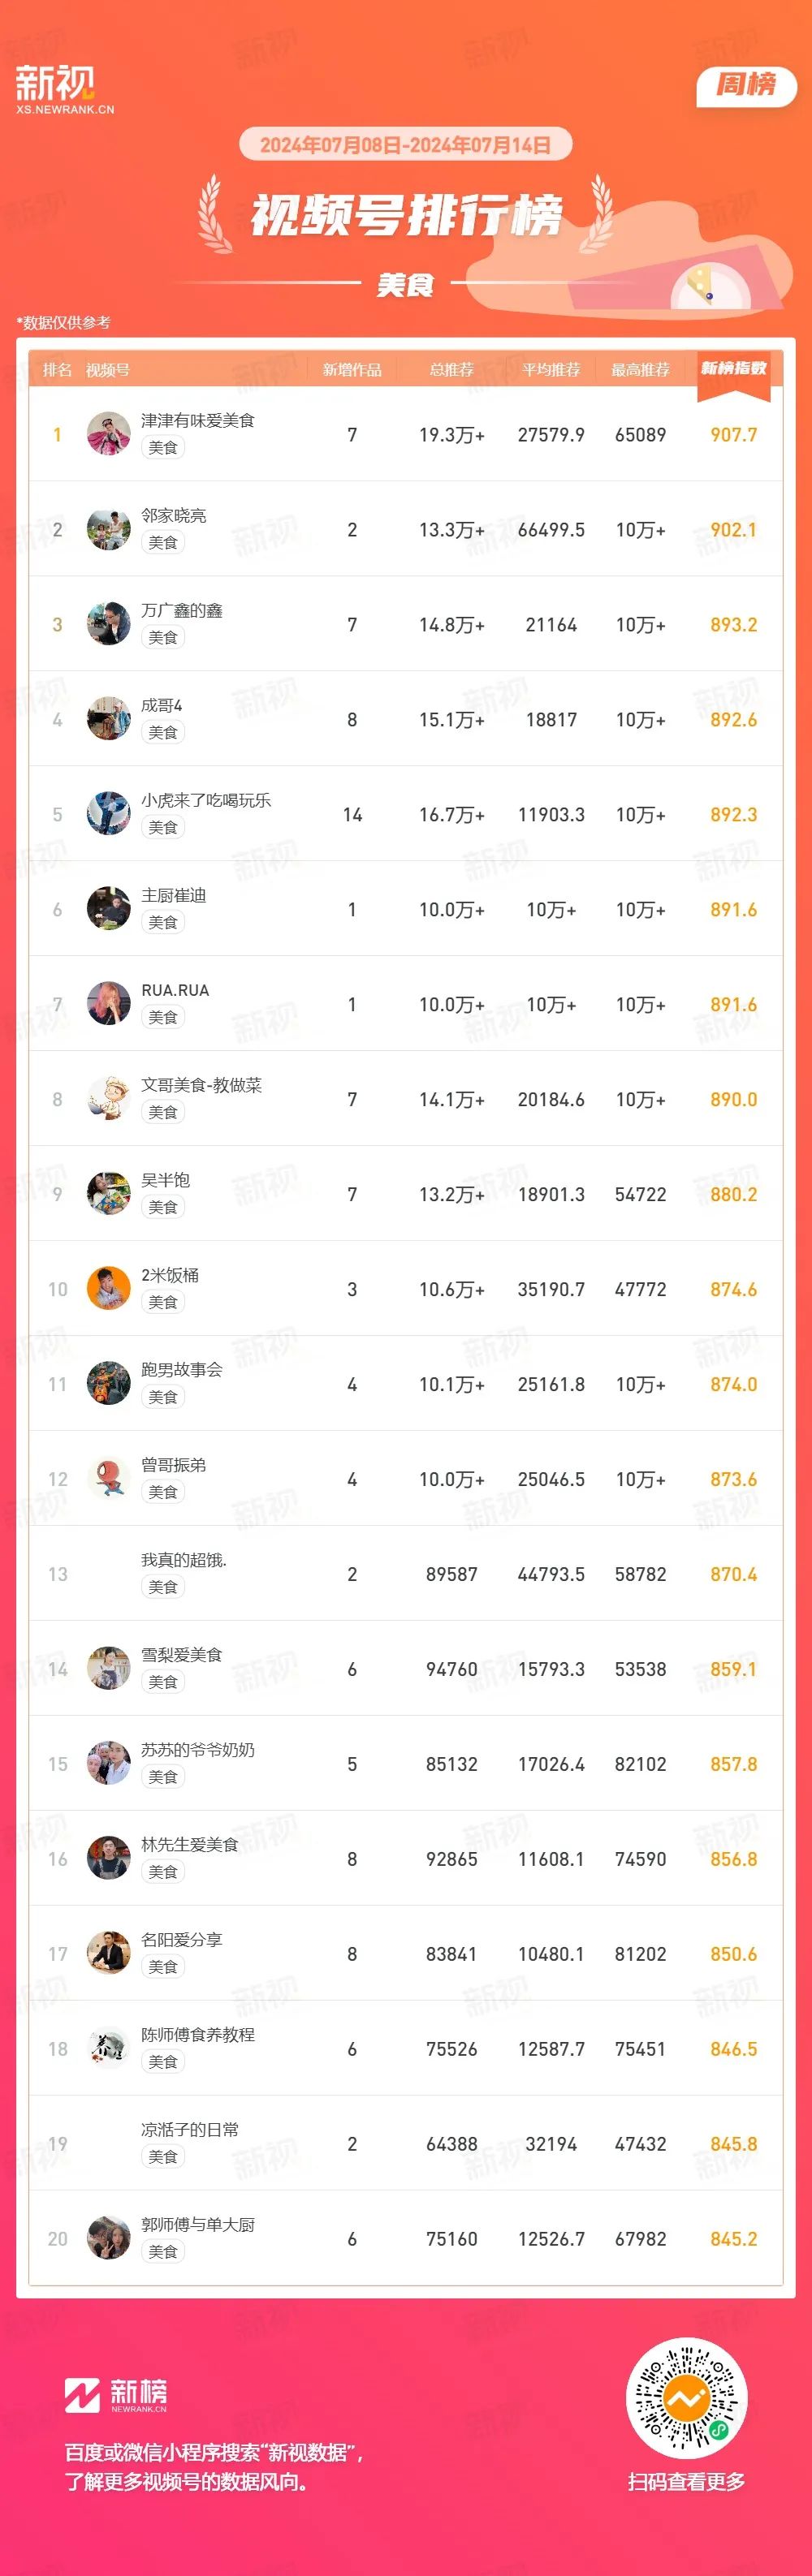812x2576 pixels.
Task: Open account name 郭师傅与单大厨
Action: pos(198,2224)
